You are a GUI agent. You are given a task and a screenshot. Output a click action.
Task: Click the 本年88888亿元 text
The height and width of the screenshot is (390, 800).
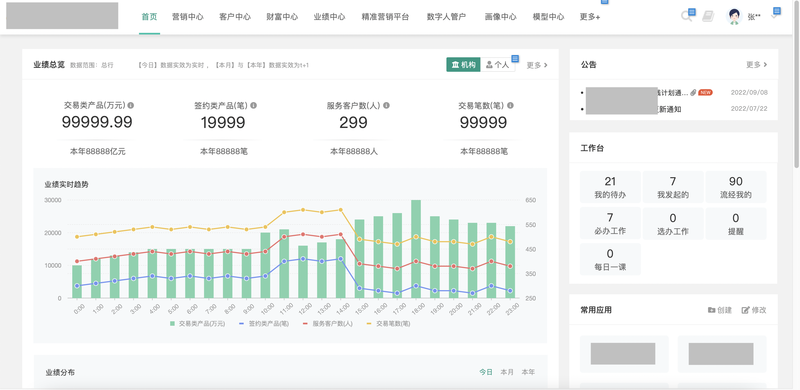97,152
